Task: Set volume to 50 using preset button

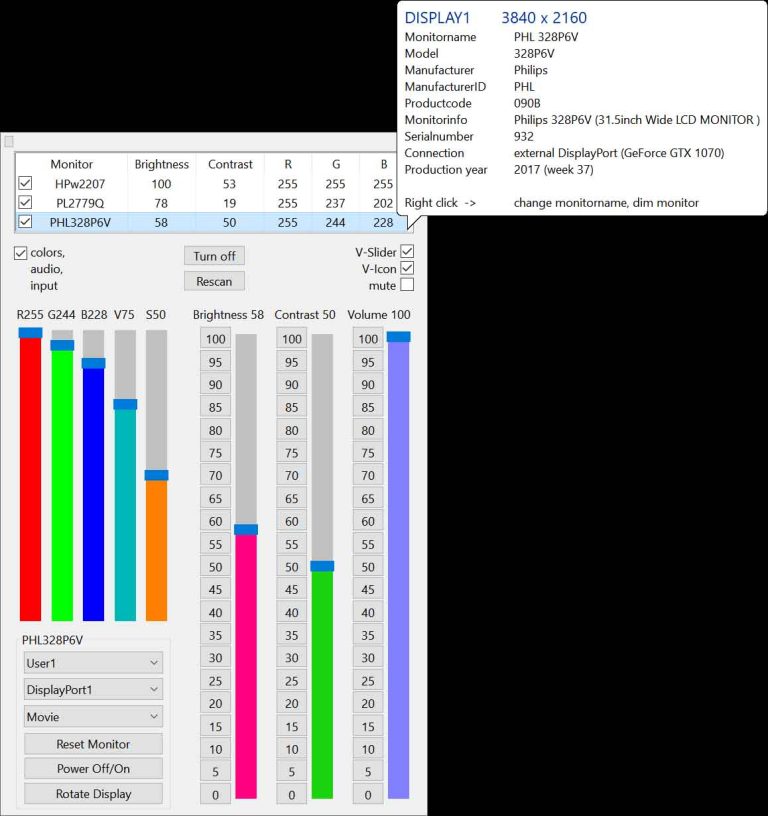Action: [x=368, y=567]
